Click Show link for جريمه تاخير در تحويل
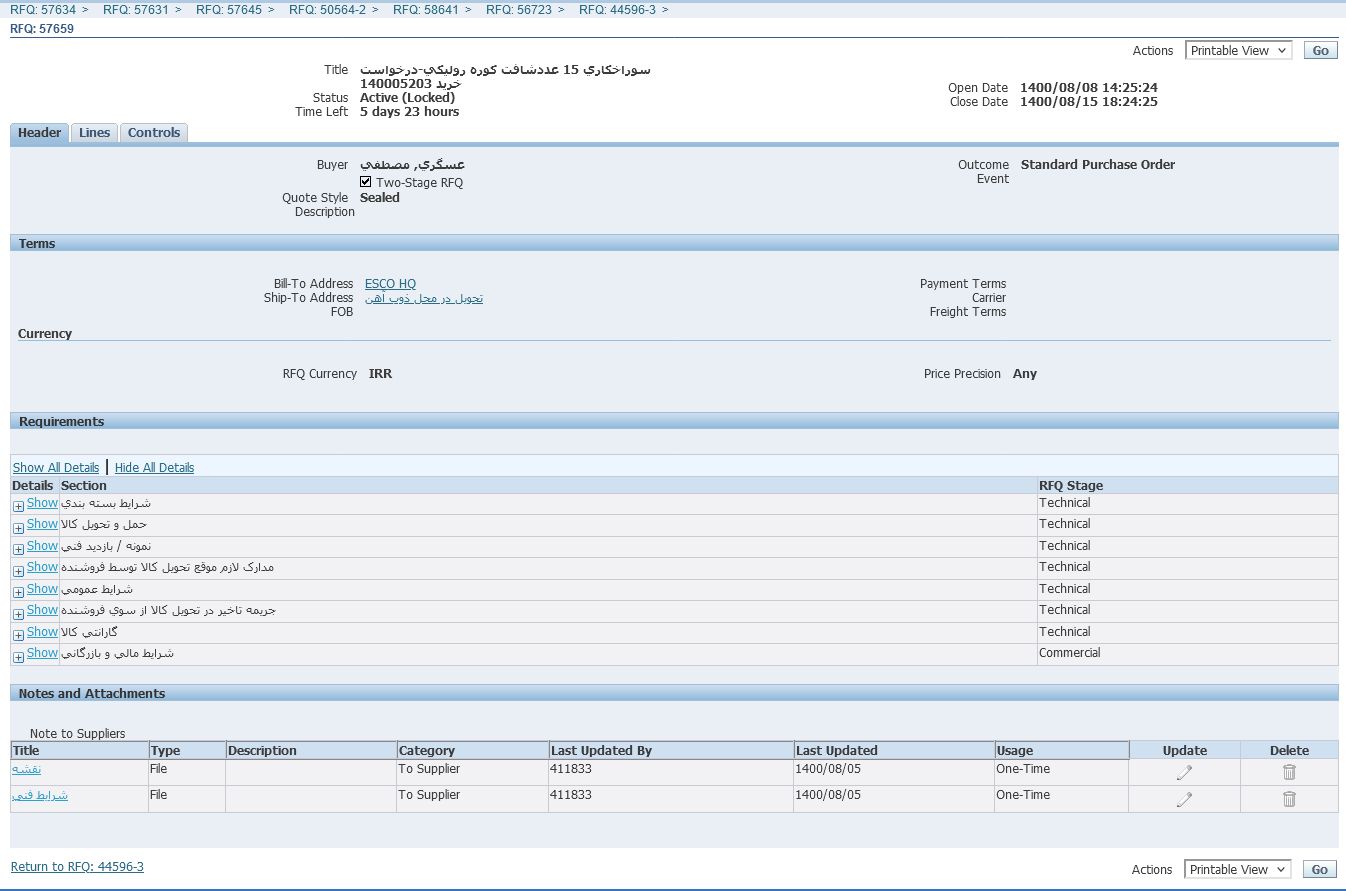This screenshot has width=1346, height=891. click(42, 610)
